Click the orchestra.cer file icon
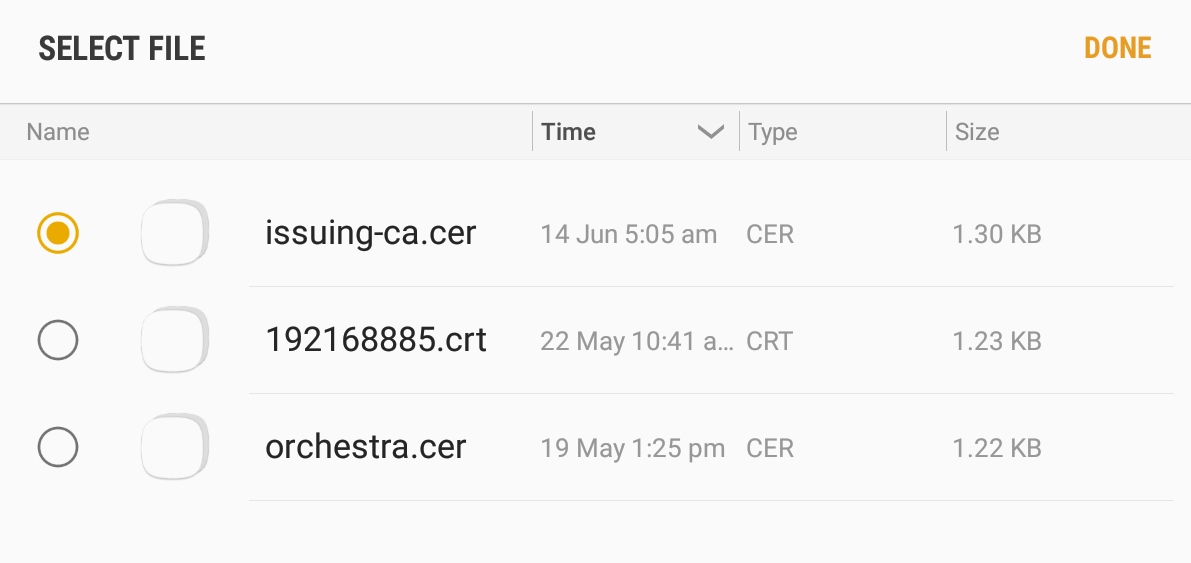This screenshot has width=1191, height=563. [175, 447]
